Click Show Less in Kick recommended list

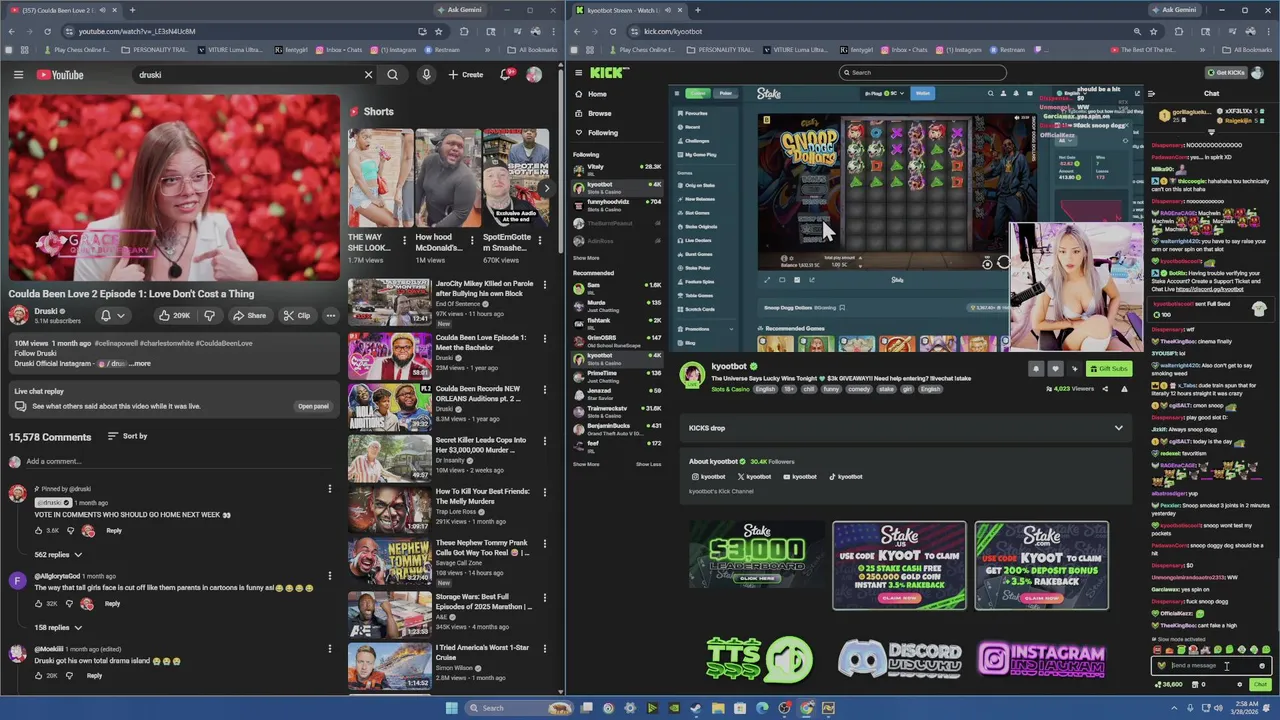click(x=648, y=464)
